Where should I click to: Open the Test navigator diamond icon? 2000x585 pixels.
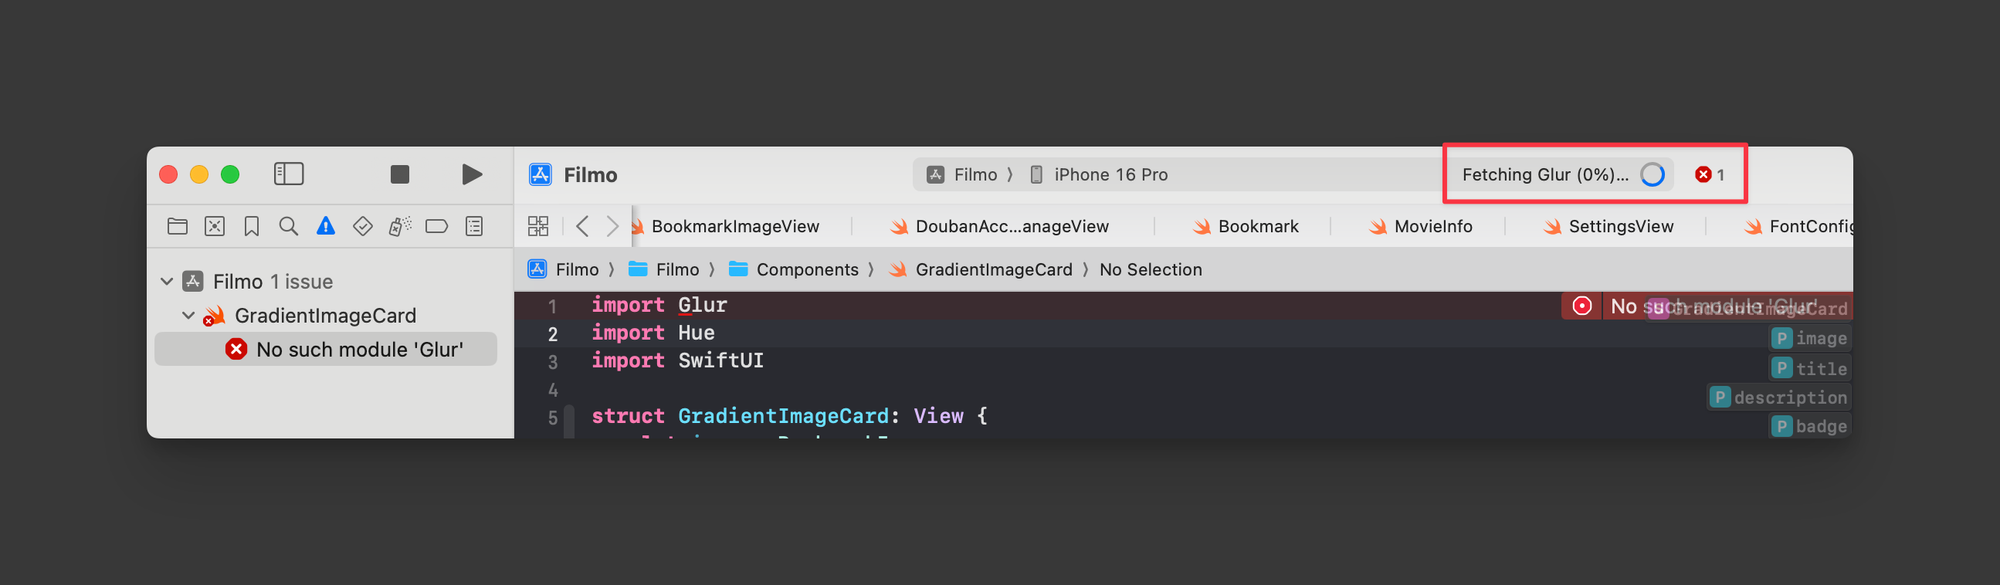[x=363, y=226]
